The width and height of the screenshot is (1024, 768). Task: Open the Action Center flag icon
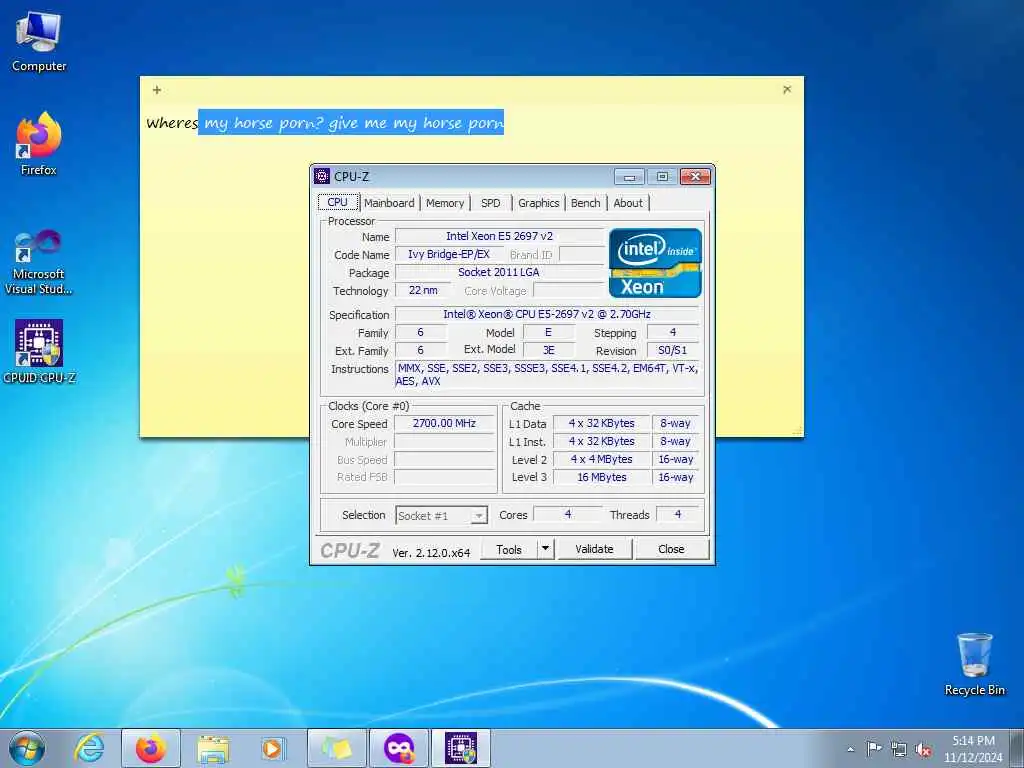[874, 748]
